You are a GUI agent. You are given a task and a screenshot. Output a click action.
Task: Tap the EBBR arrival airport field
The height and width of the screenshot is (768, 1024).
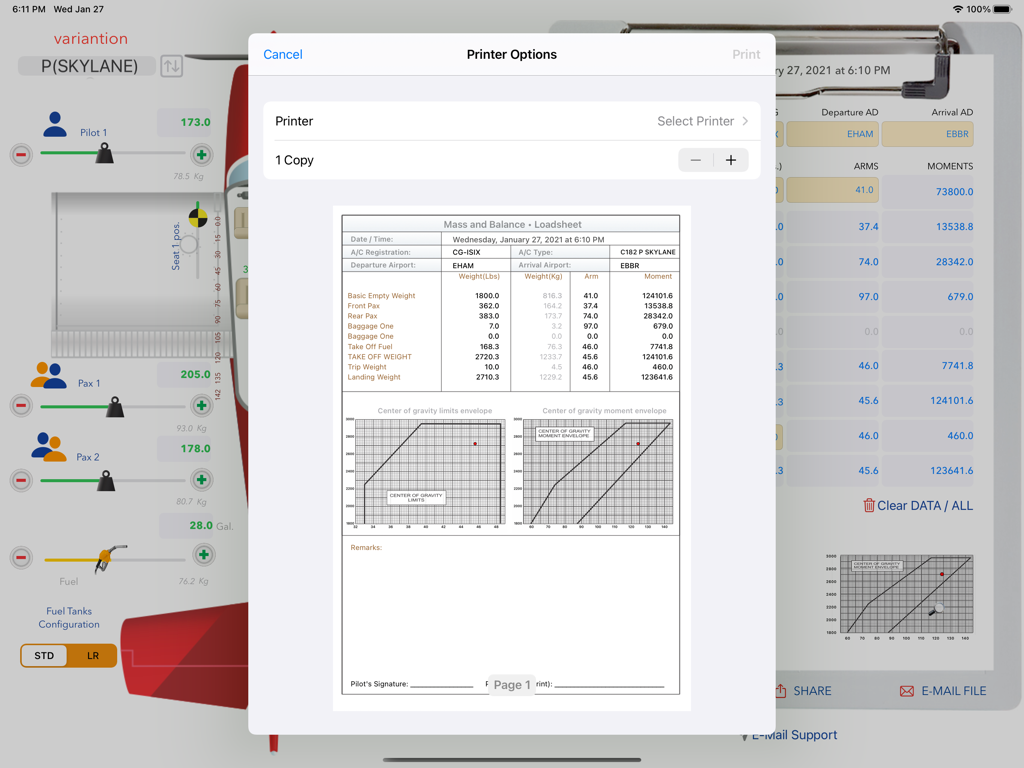click(926, 134)
